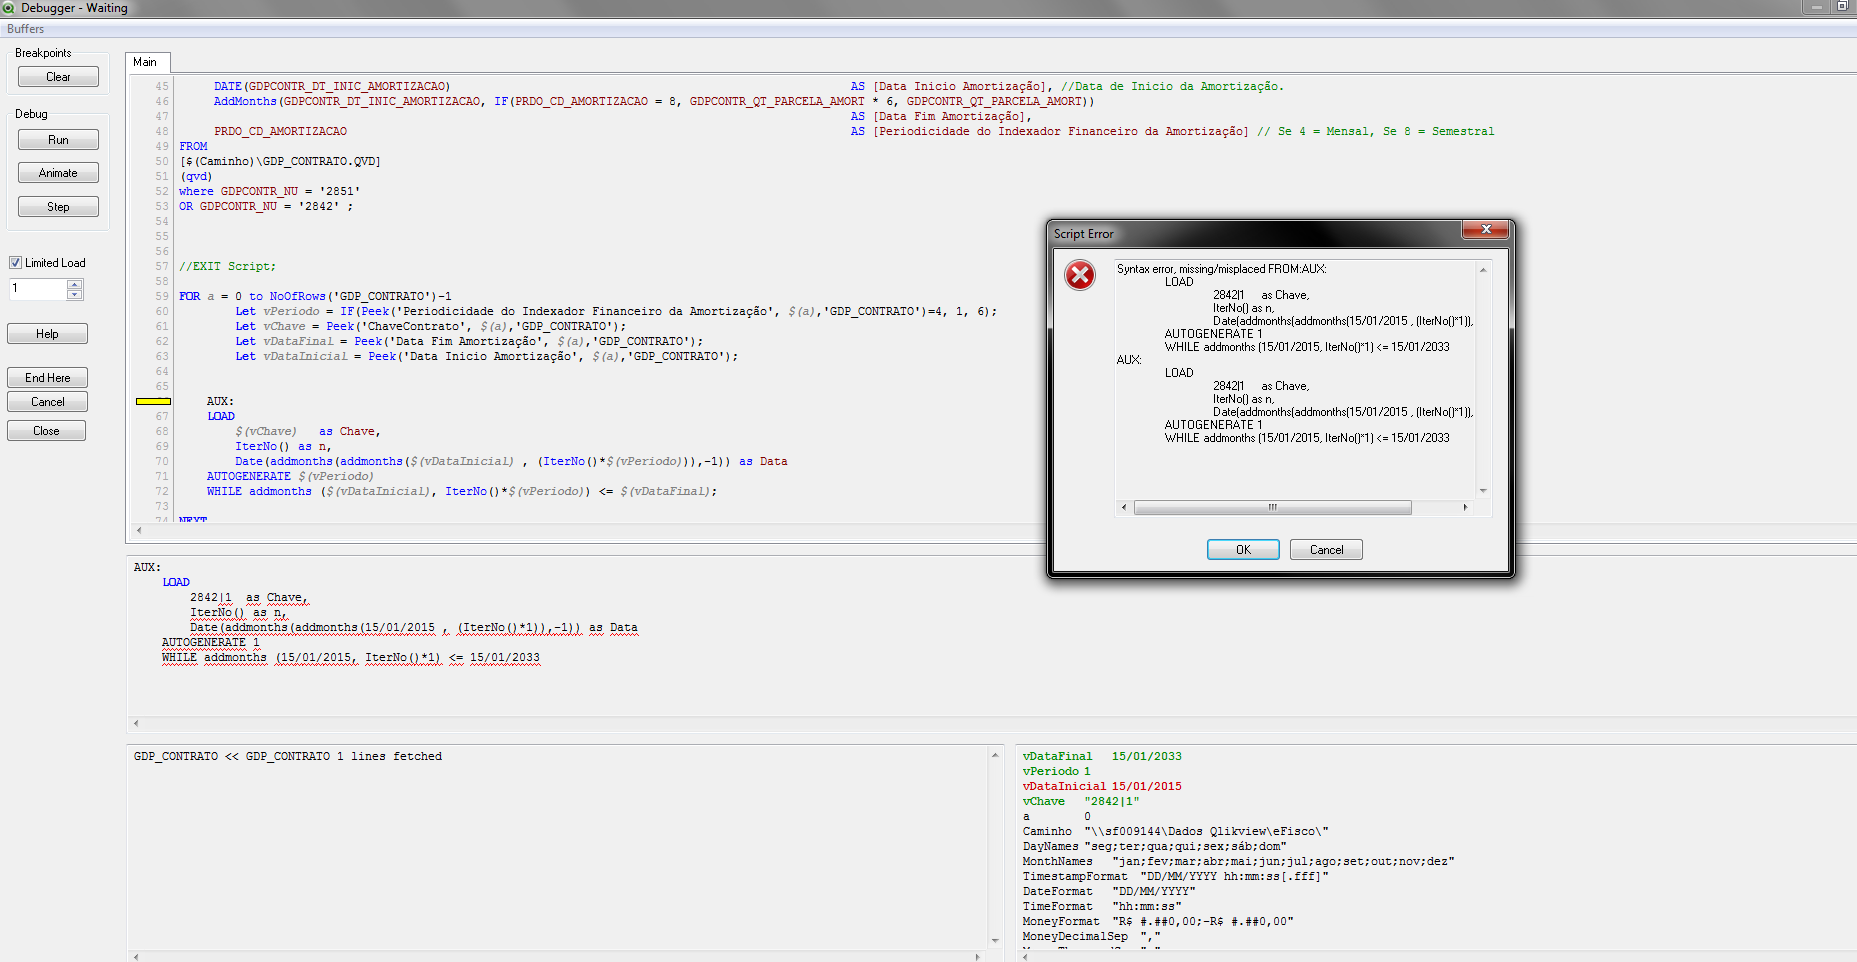Click the horizontal scrollbar thumb in error dialog

(x=1272, y=508)
